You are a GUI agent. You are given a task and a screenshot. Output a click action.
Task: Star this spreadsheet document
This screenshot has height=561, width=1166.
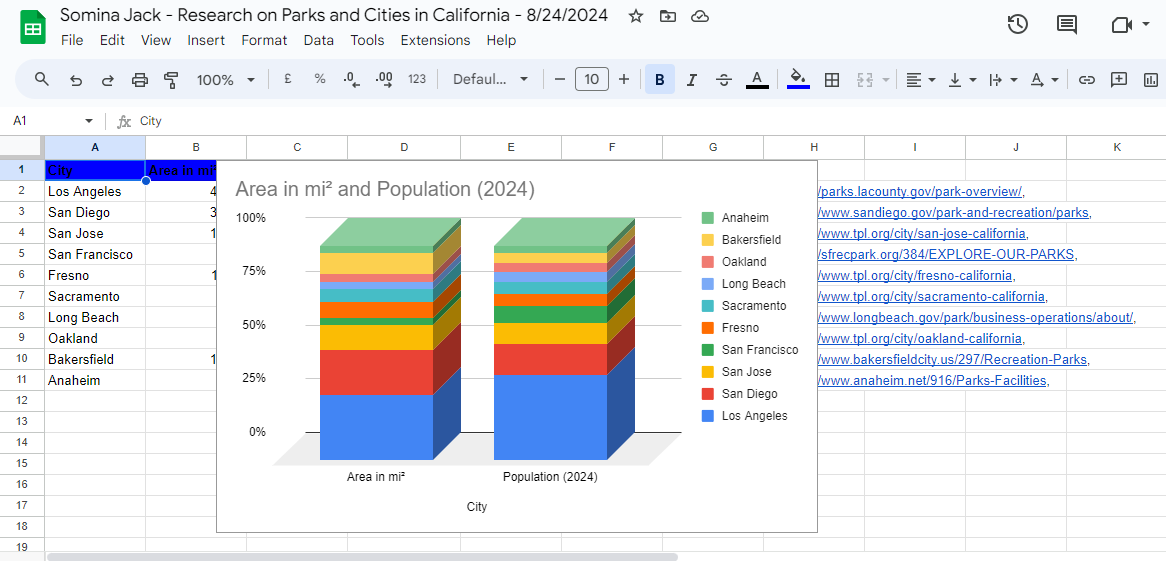tap(636, 16)
